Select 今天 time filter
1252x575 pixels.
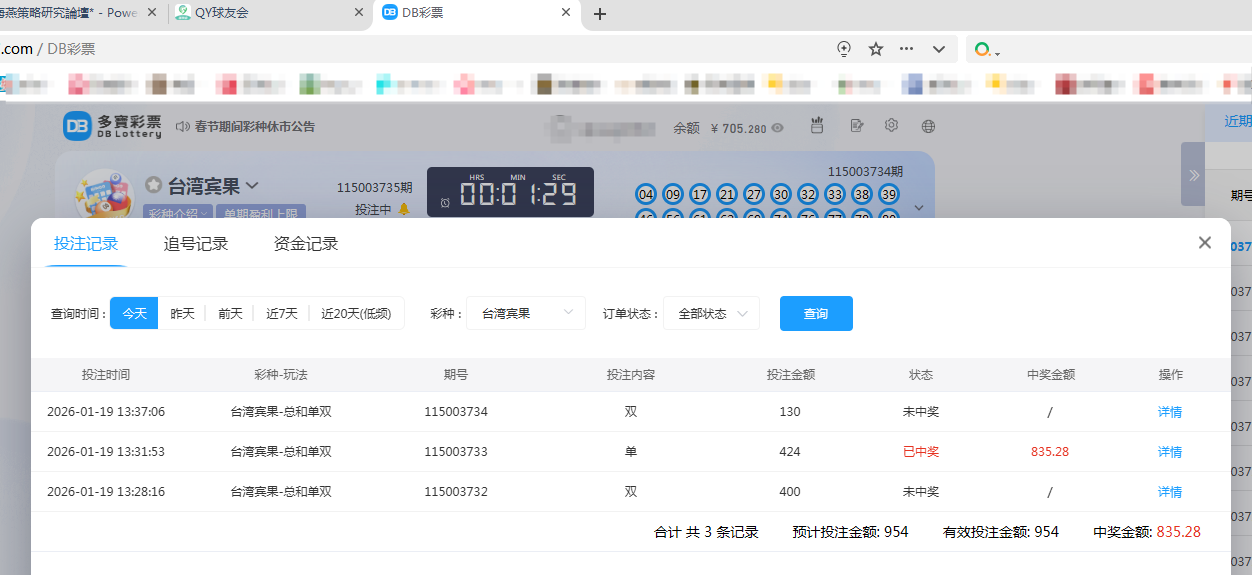(x=134, y=313)
